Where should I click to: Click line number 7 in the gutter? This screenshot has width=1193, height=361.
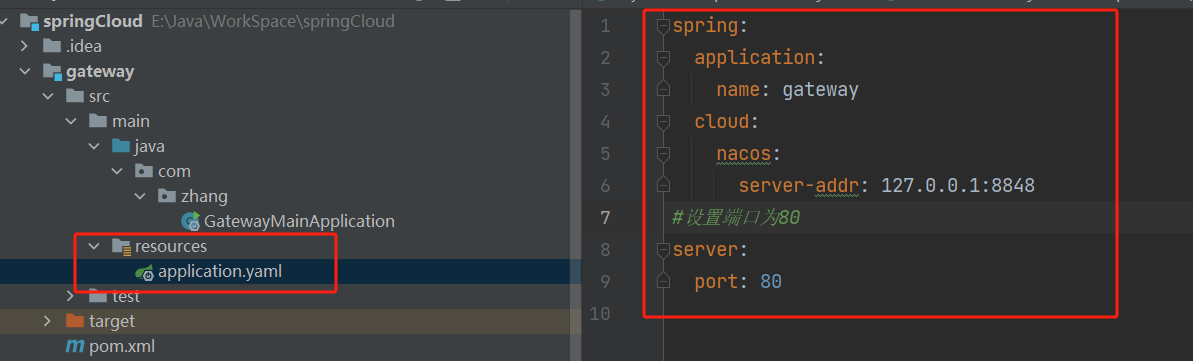605,218
